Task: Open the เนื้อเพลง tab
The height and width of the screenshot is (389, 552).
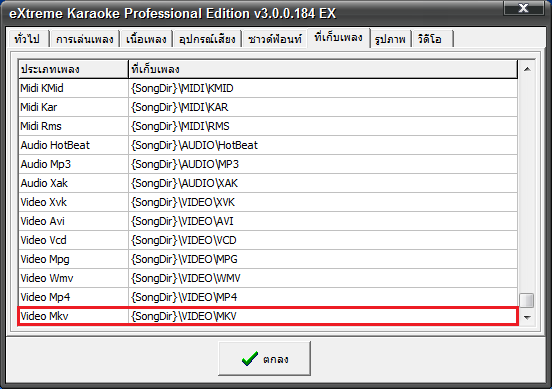Action: [146, 39]
